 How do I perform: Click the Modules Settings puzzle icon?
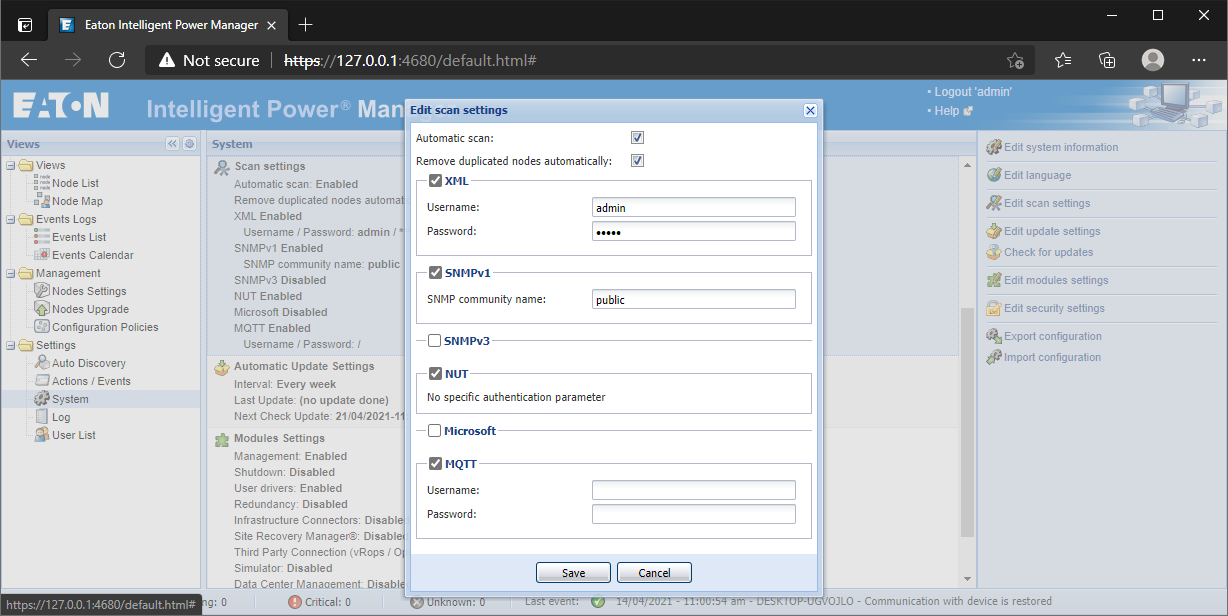pos(222,439)
